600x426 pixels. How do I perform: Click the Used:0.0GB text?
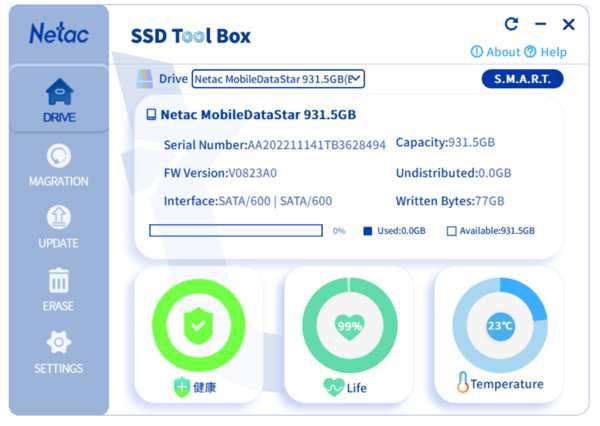[401, 231]
